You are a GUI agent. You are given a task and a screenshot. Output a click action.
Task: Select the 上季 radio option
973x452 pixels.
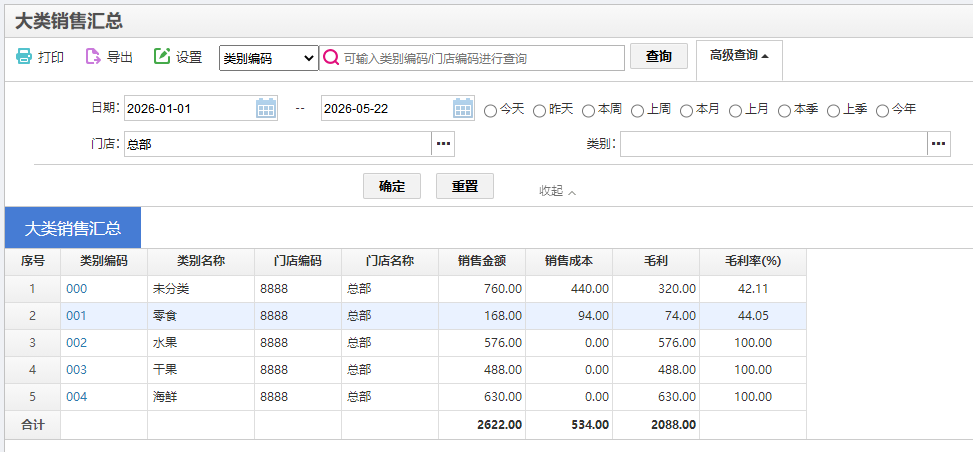tap(833, 111)
